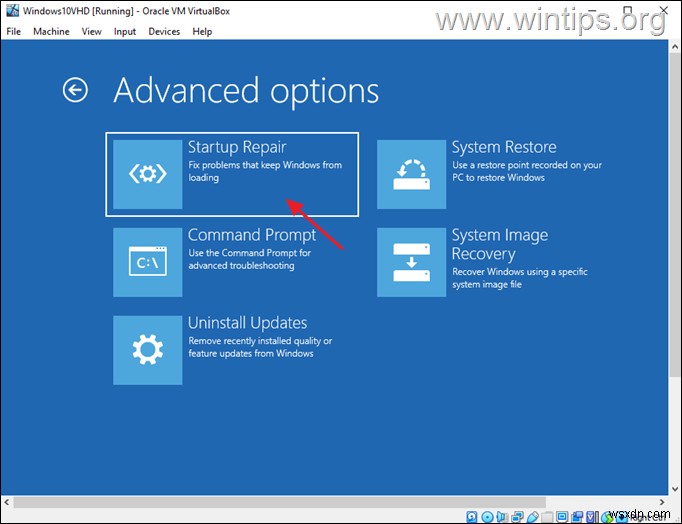Click the vertical scrollbar up arrow
682x524 pixels.
pos(675,46)
